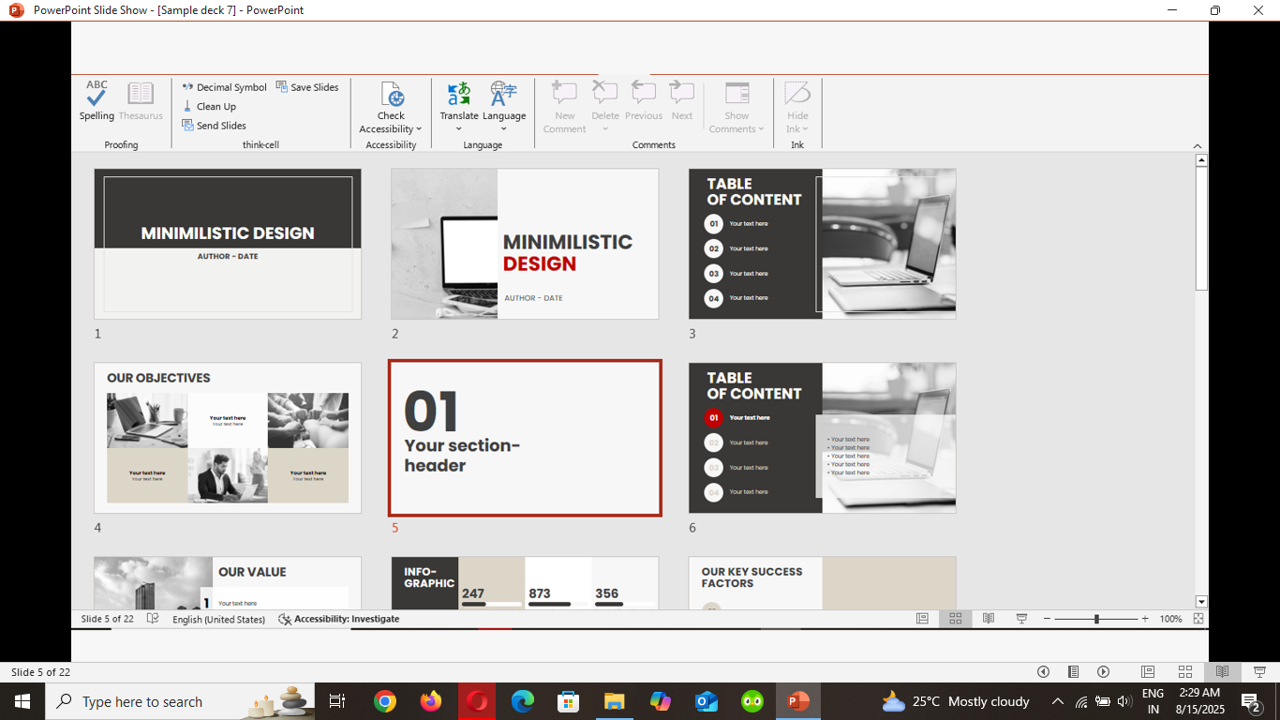The width and height of the screenshot is (1280, 720).
Task: Click the previous slide arrow in bottom bar
Action: click(1043, 672)
